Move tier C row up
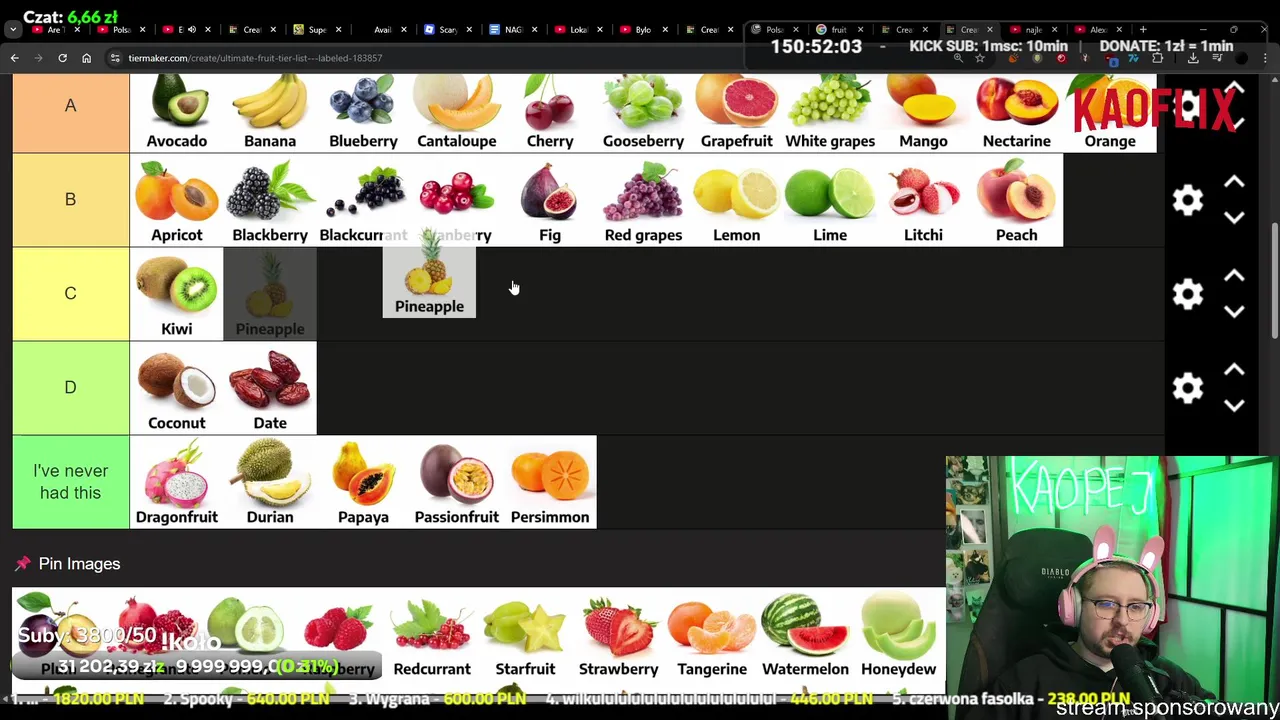Image resolution: width=1280 pixels, height=720 pixels. pos(1234,276)
